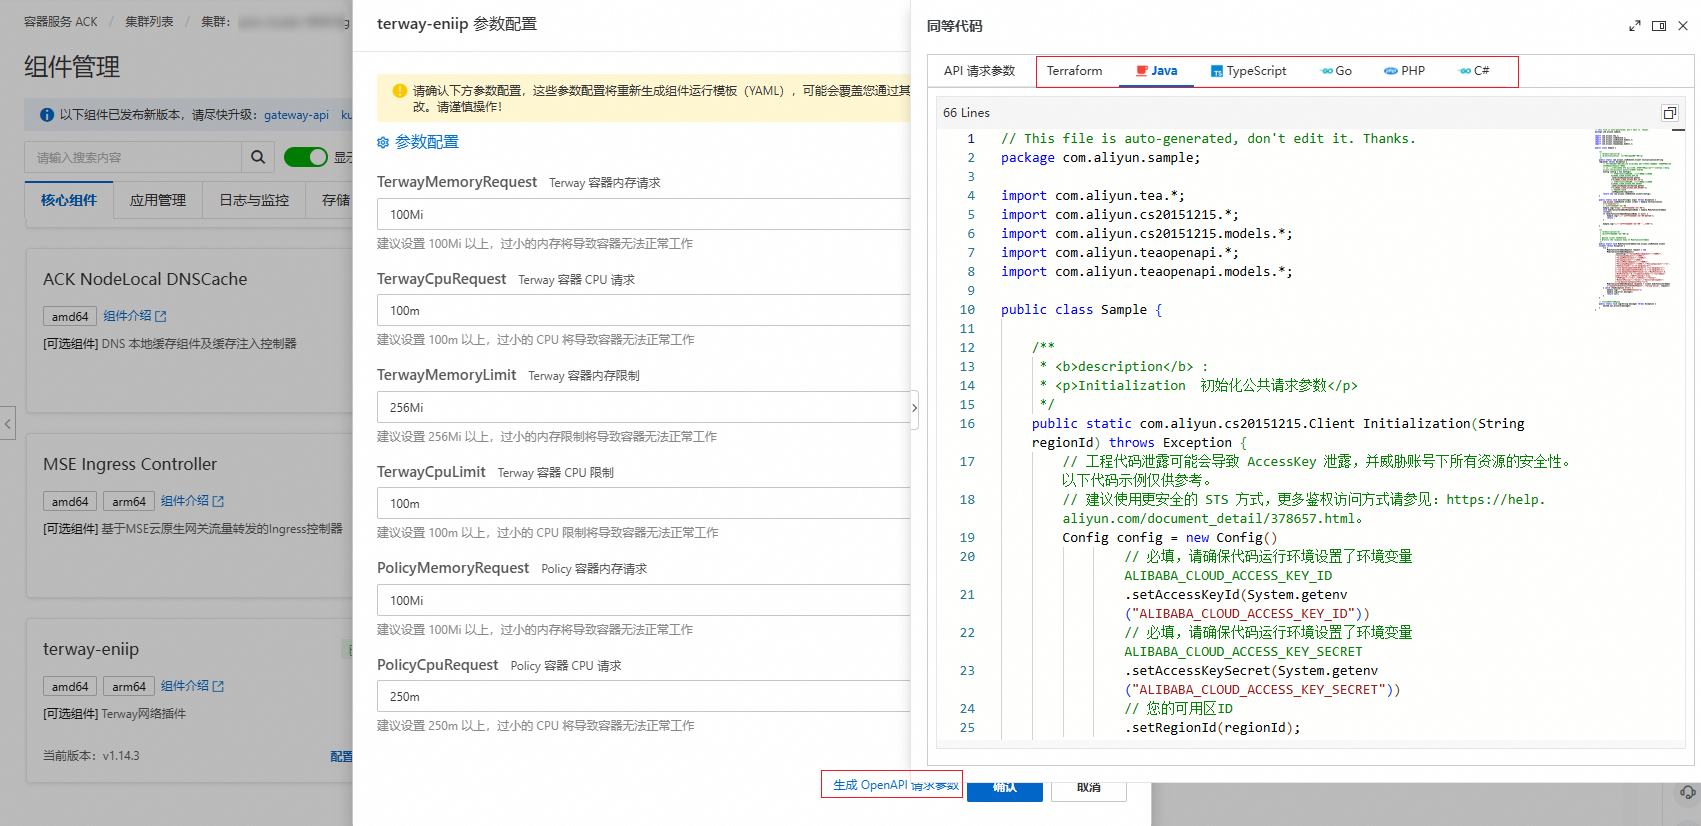Click '当前版本: v1.14.3' text

[91, 756]
